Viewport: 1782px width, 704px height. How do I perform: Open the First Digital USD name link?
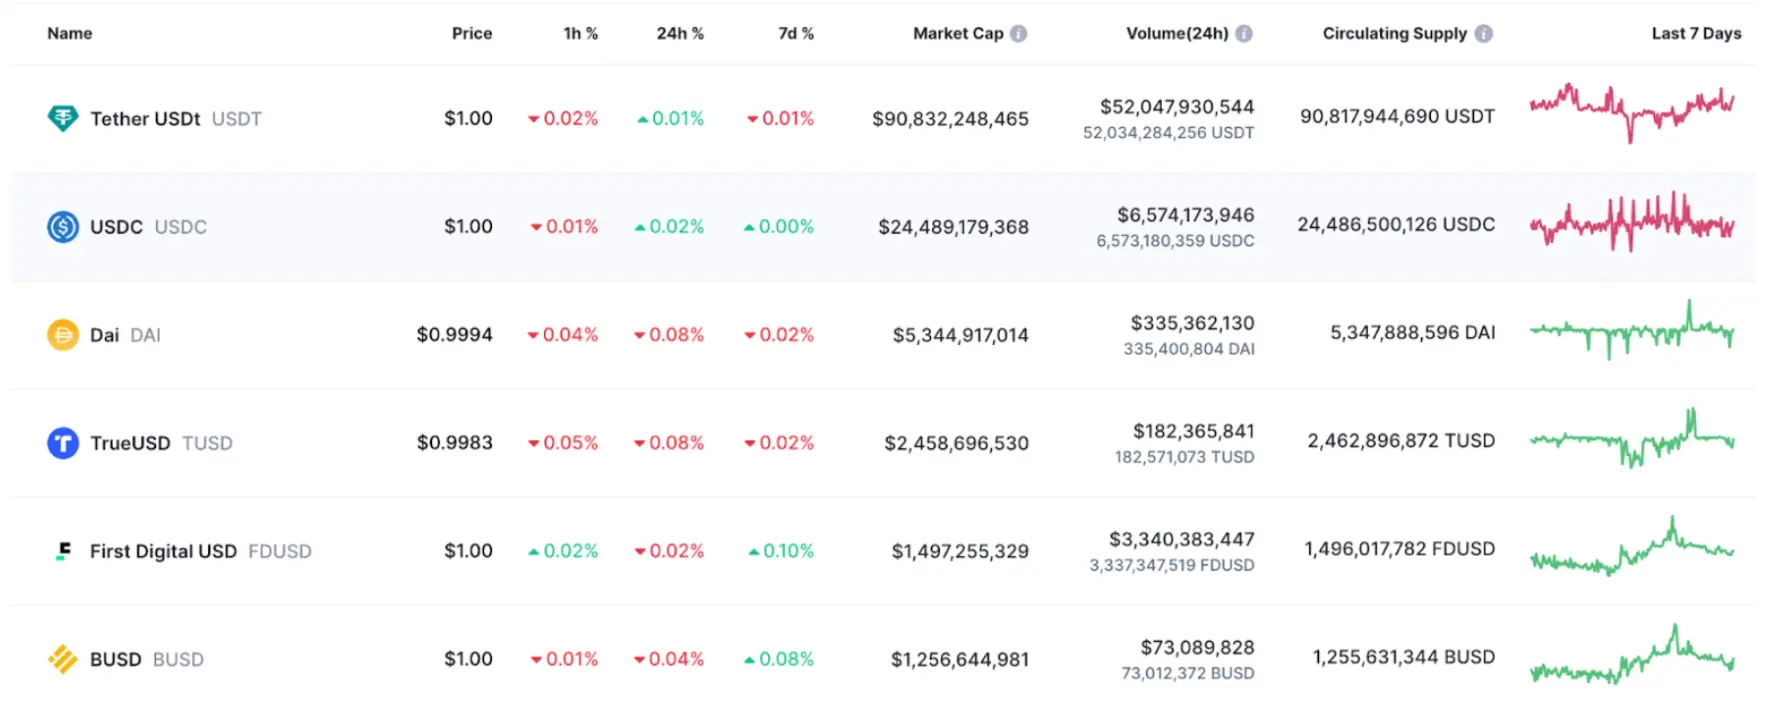click(x=163, y=551)
